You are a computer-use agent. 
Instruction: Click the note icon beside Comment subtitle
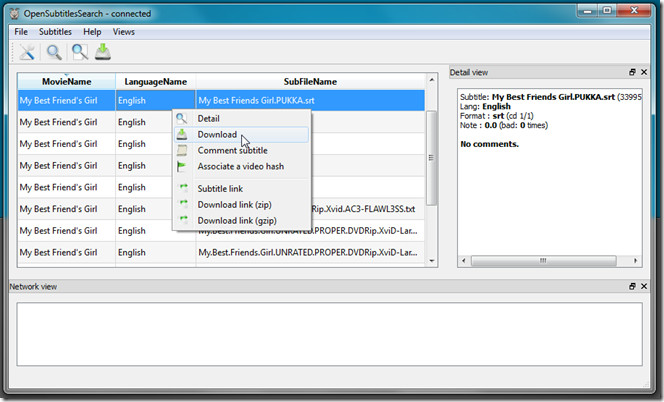[182, 150]
